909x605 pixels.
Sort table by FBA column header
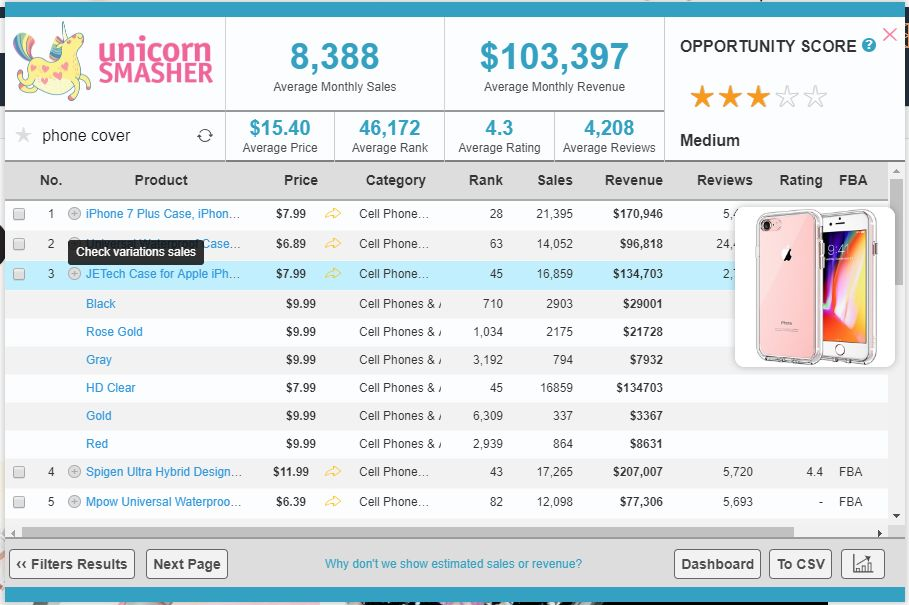tap(853, 180)
